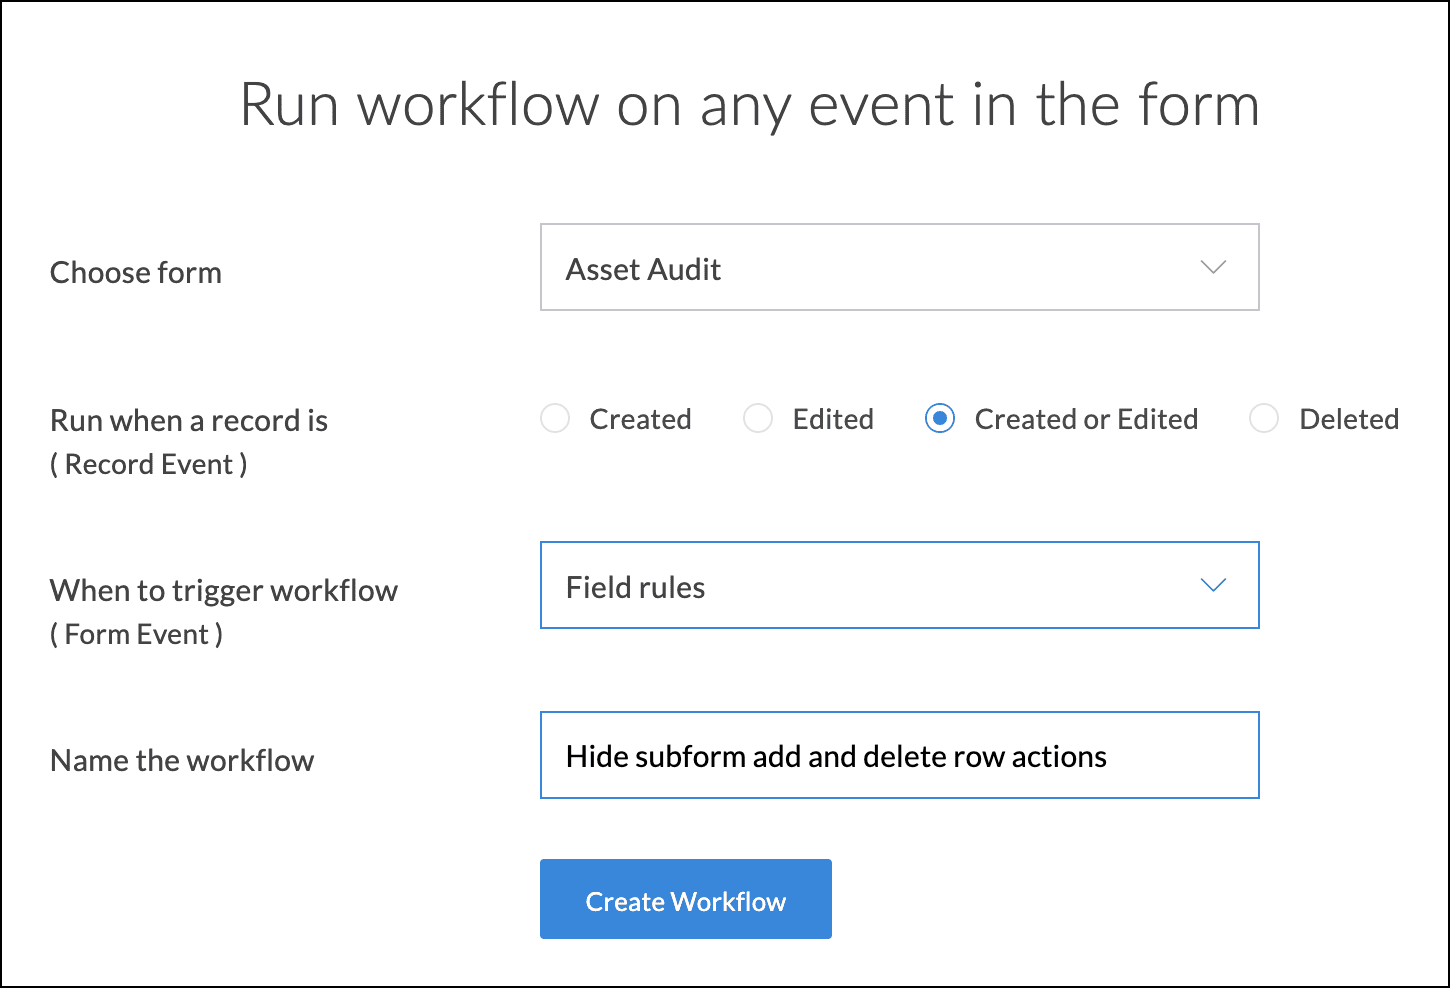Click the 'When to trigger workflow' label
Screen dimensions: 1450x988
click(224, 590)
